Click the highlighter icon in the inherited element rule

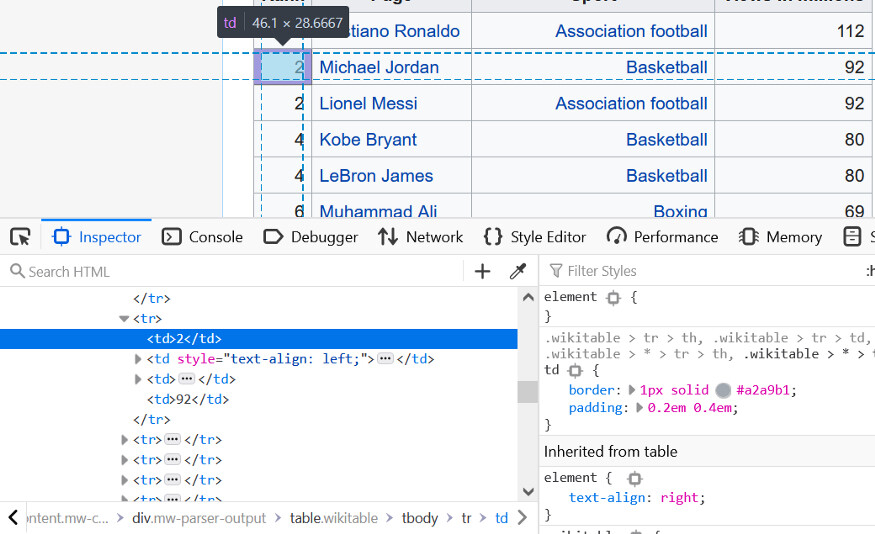tap(635, 478)
